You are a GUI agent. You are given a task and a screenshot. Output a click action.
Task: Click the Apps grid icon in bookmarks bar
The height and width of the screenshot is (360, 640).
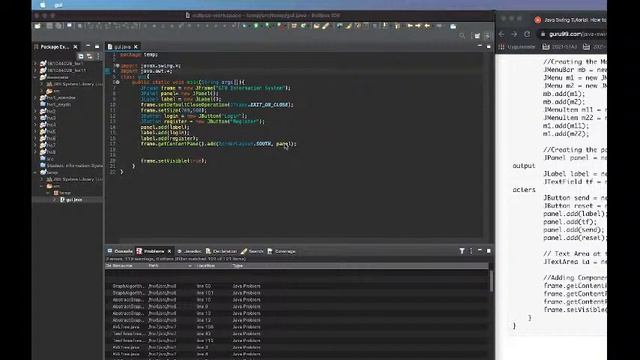click(502, 47)
